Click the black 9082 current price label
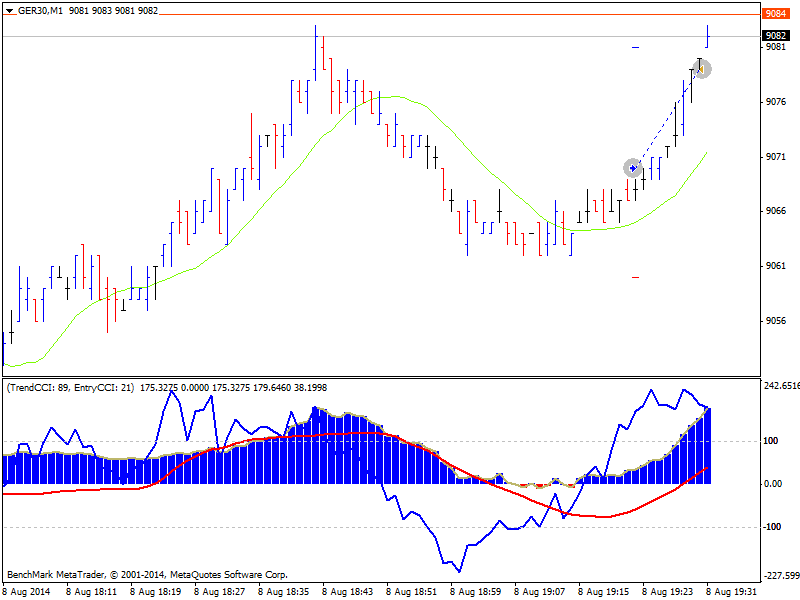 (x=776, y=35)
